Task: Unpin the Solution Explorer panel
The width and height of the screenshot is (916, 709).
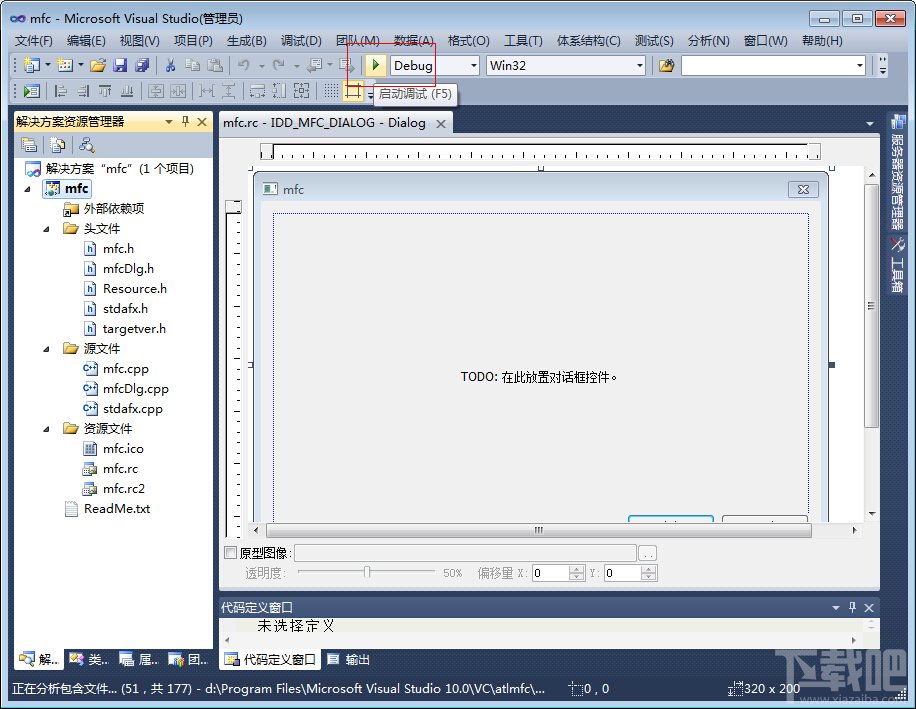Action: pyautogui.click(x=184, y=122)
